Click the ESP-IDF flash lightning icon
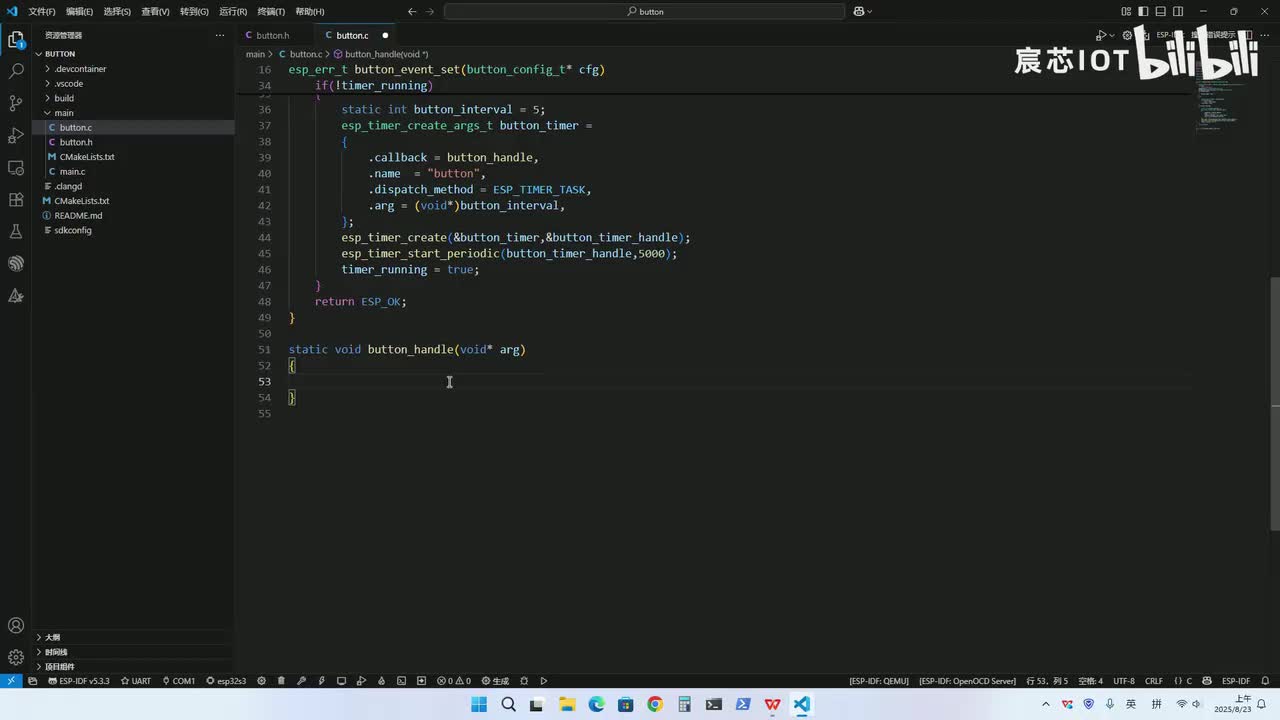This screenshot has height=720, width=1280. (321, 681)
